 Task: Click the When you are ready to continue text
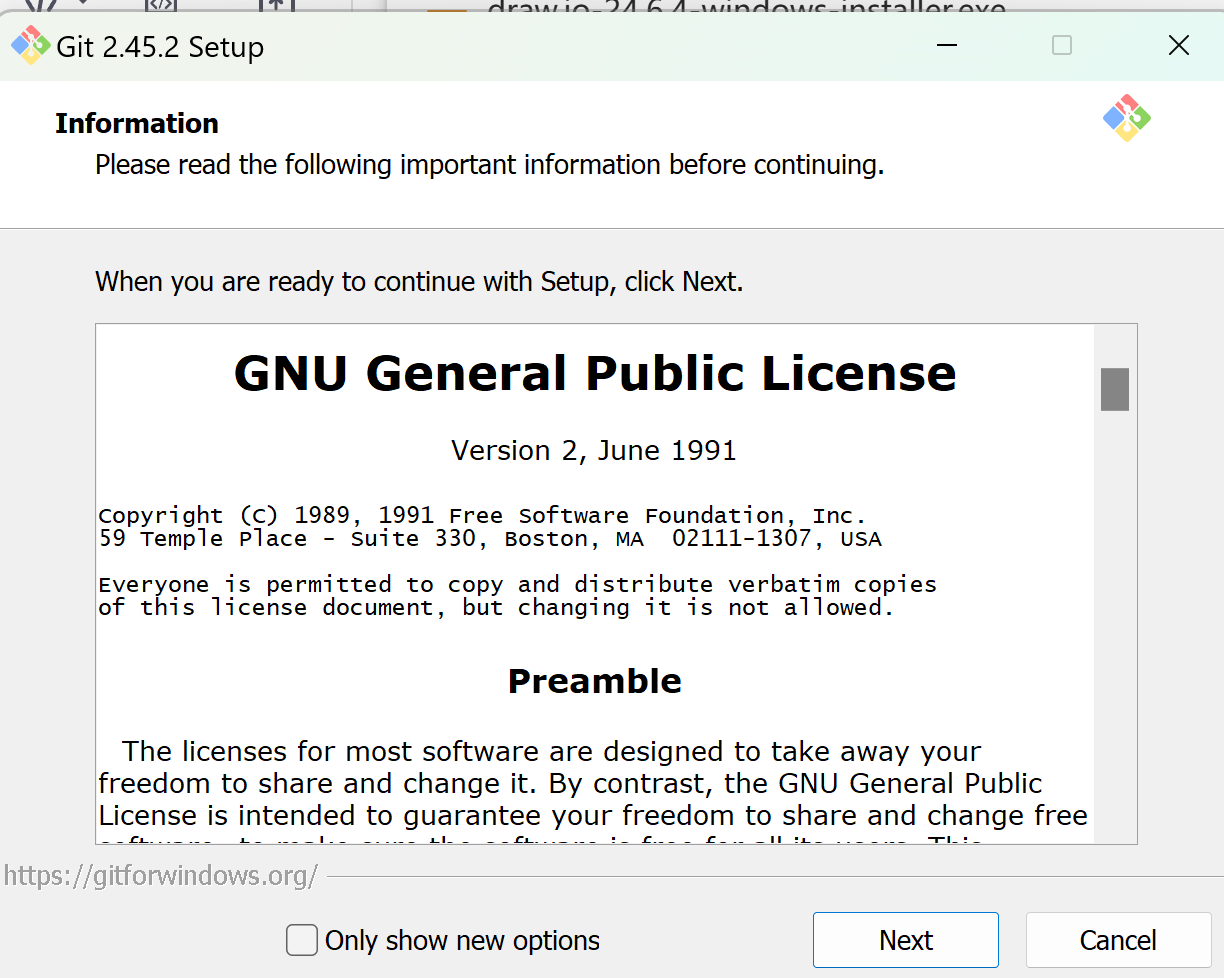[419, 282]
